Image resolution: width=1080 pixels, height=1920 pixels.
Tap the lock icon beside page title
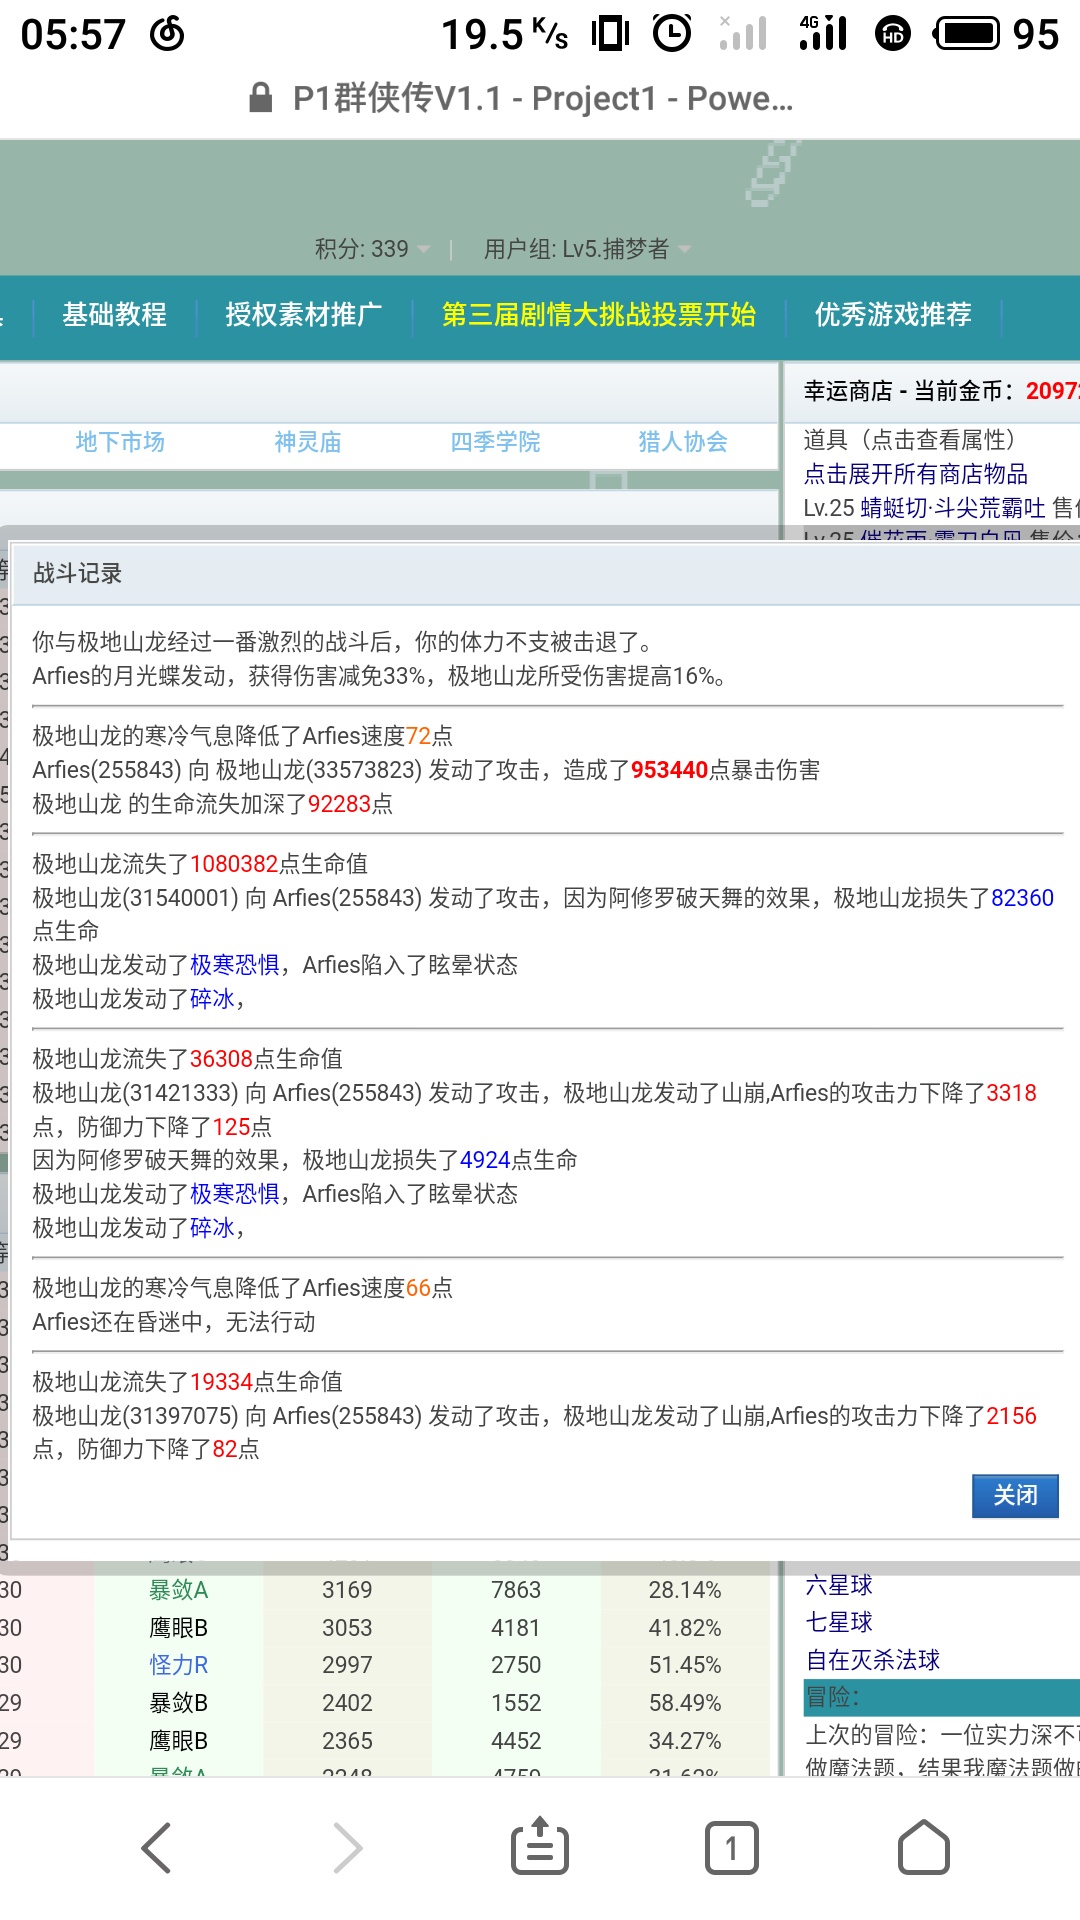tap(261, 98)
